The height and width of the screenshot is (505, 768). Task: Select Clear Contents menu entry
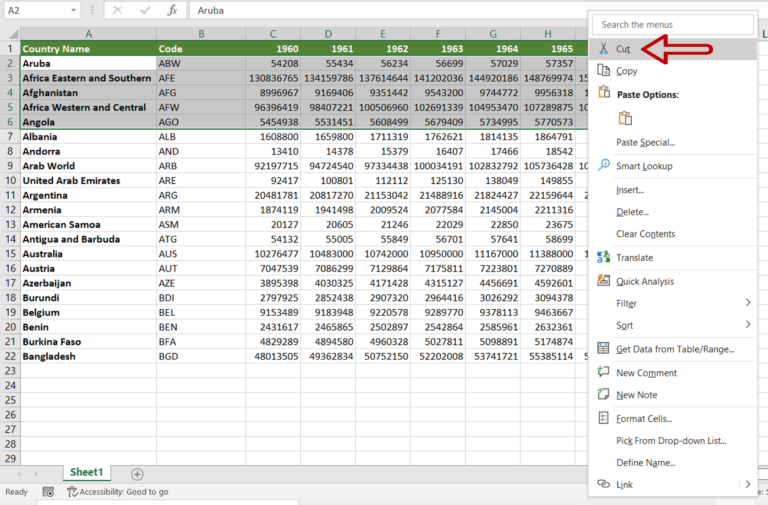click(x=645, y=234)
